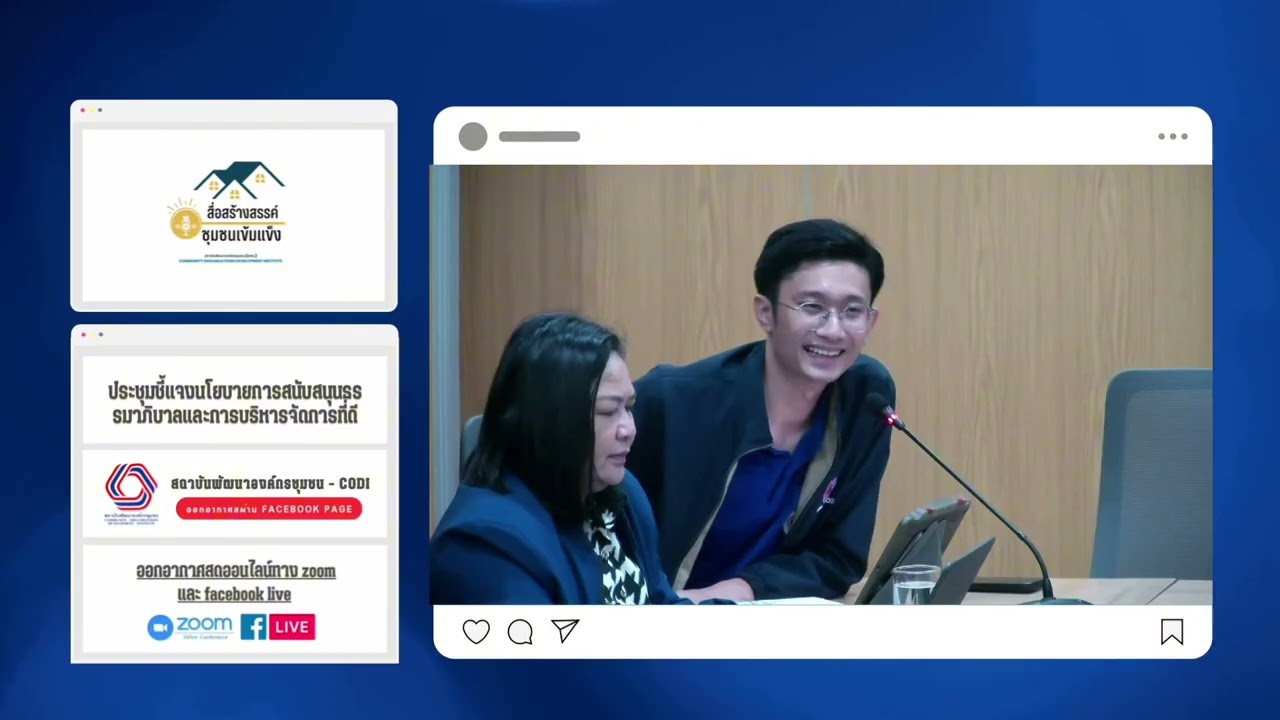
Task: Click the text และ facebook live
Action: tap(234, 594)
